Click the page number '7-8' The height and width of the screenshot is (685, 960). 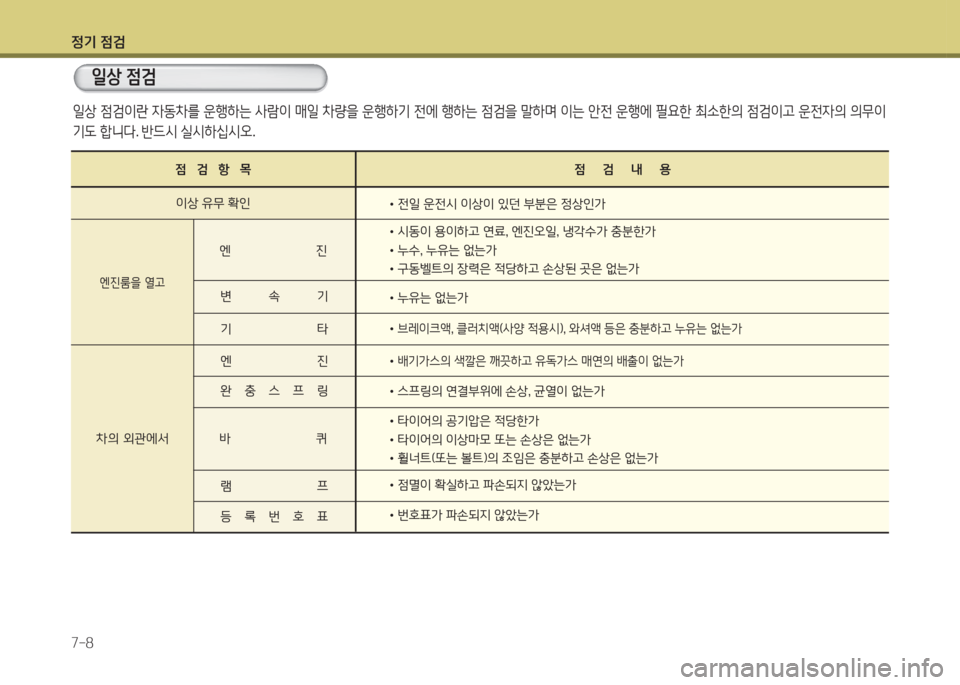click(82, 642)
